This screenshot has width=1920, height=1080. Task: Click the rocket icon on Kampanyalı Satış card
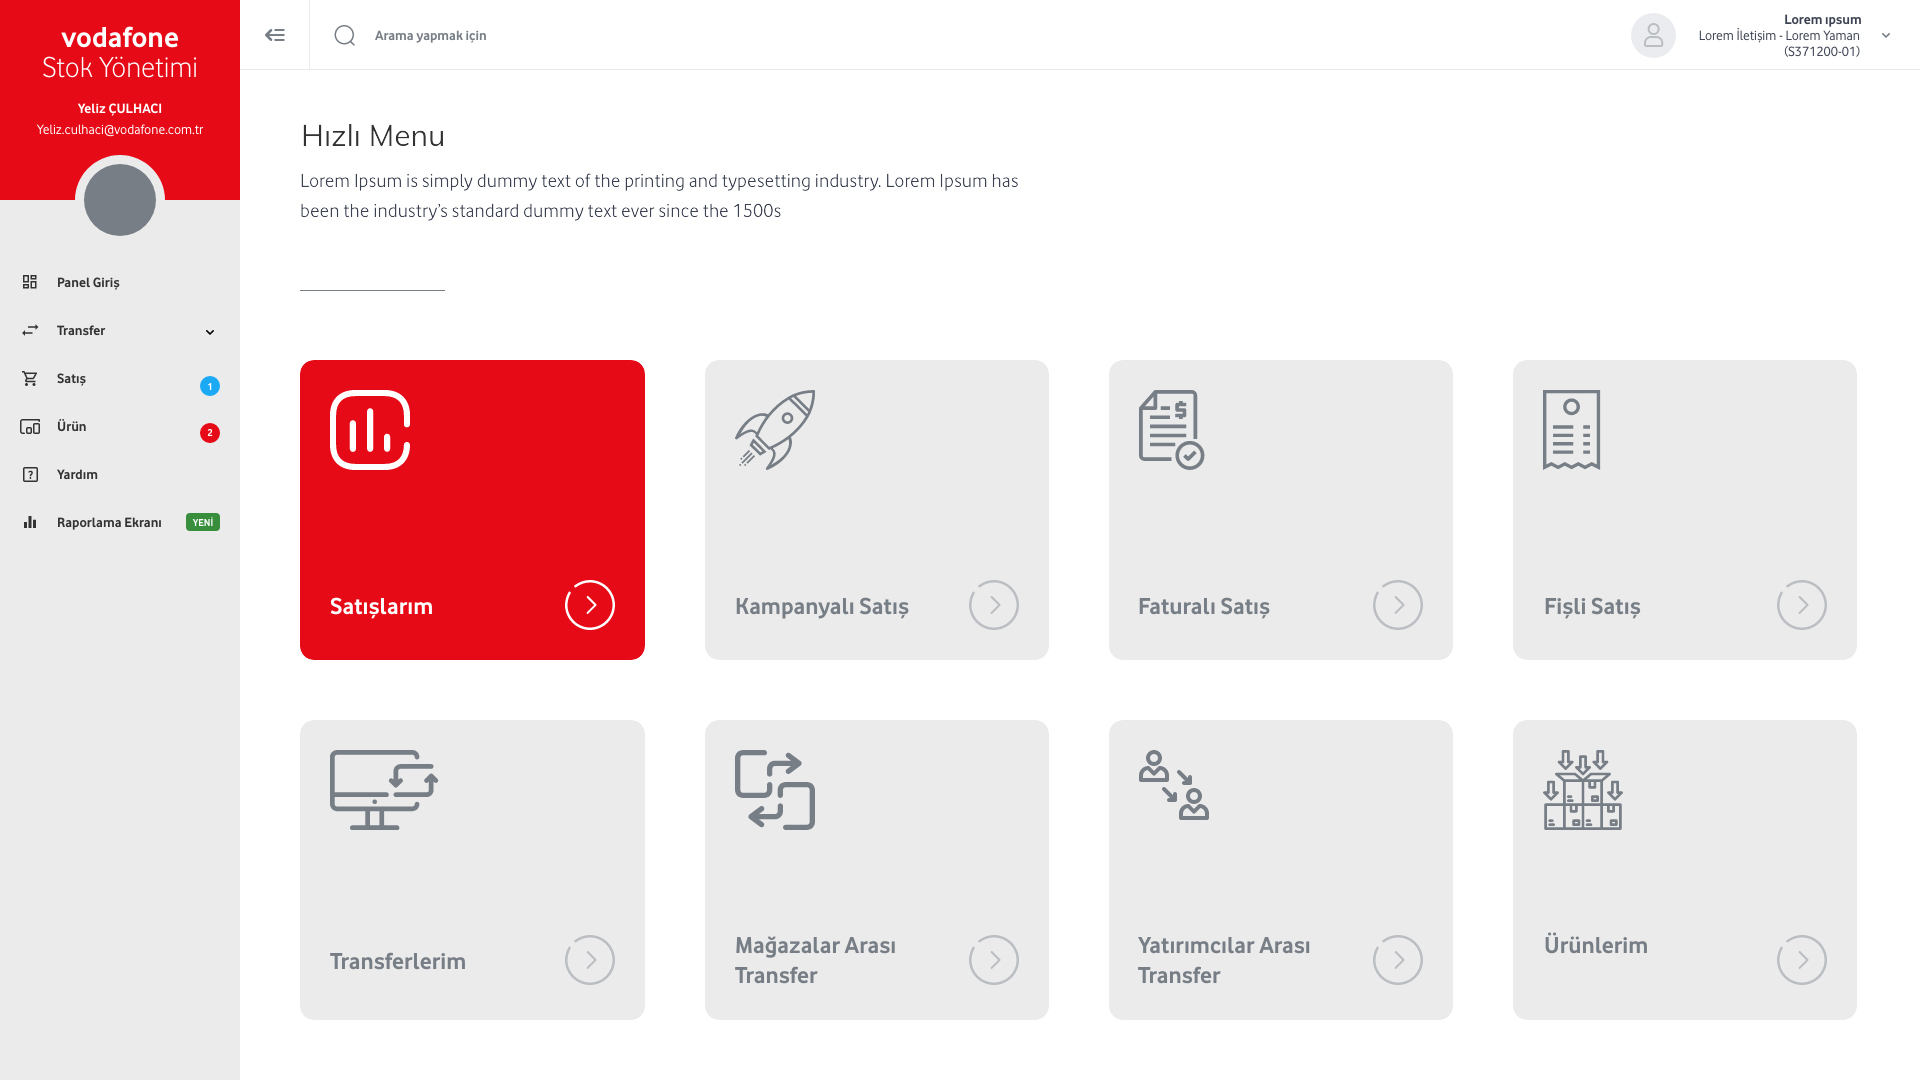775,430
